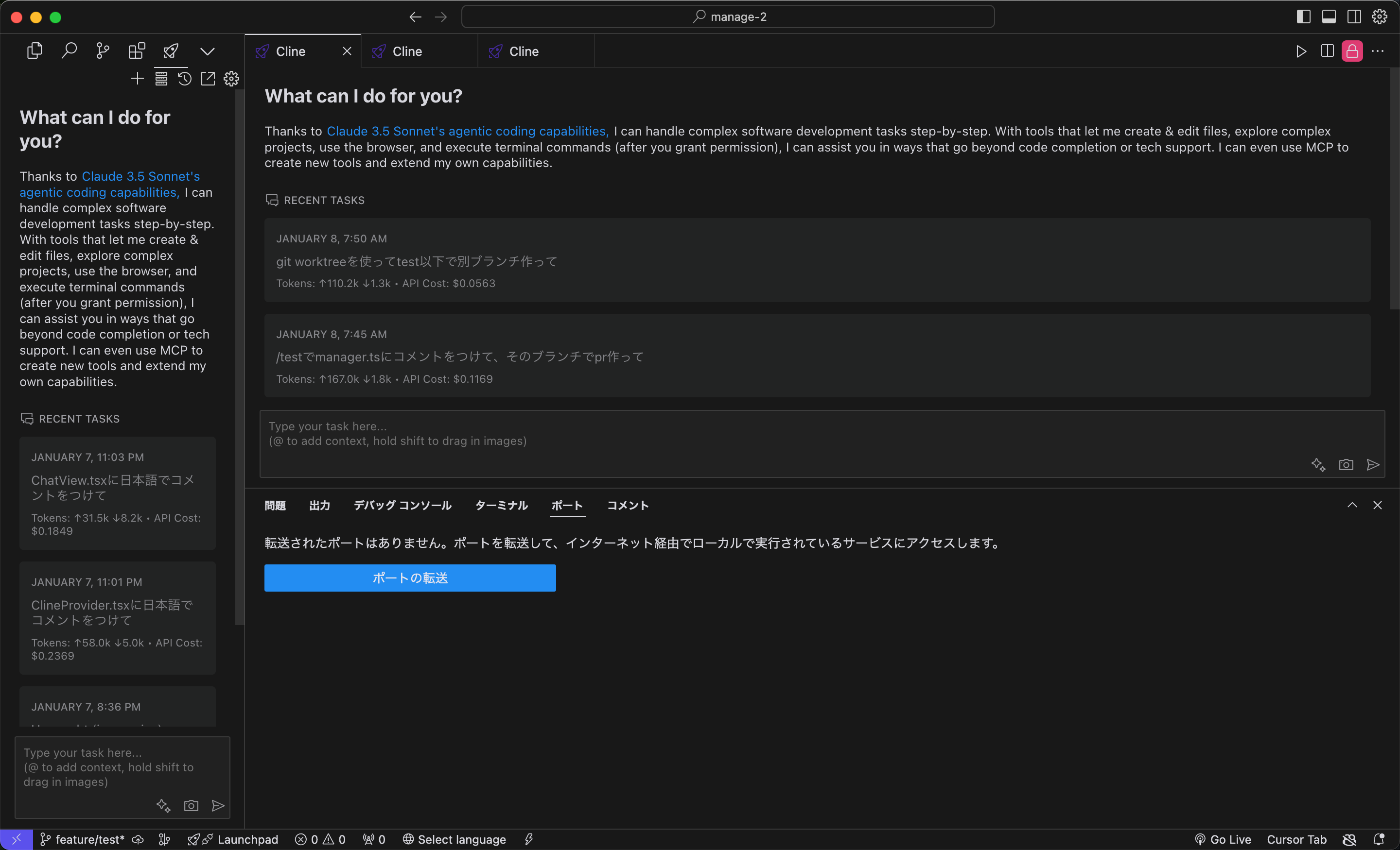Viewport: 1400px width, 850px height.
Task: View Cline task history via clock icon
Action: pyautogui.click(x=184, y=78)
